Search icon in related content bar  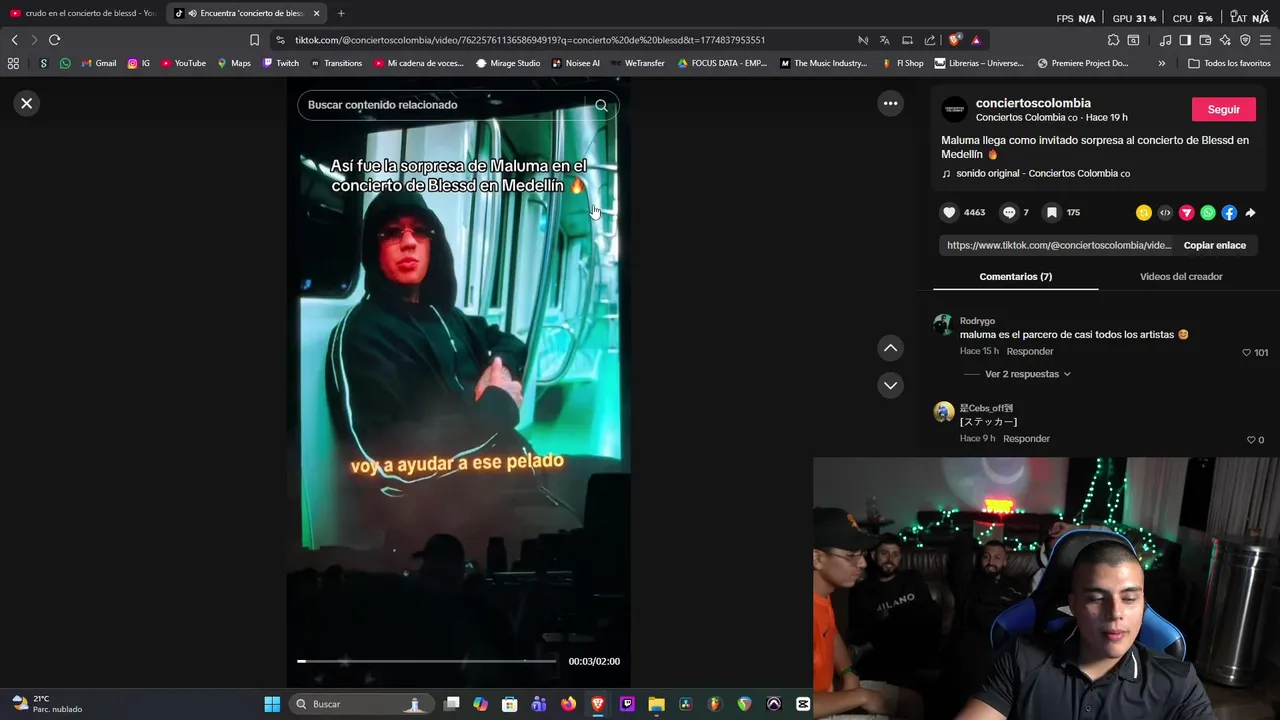pos(601,105)
